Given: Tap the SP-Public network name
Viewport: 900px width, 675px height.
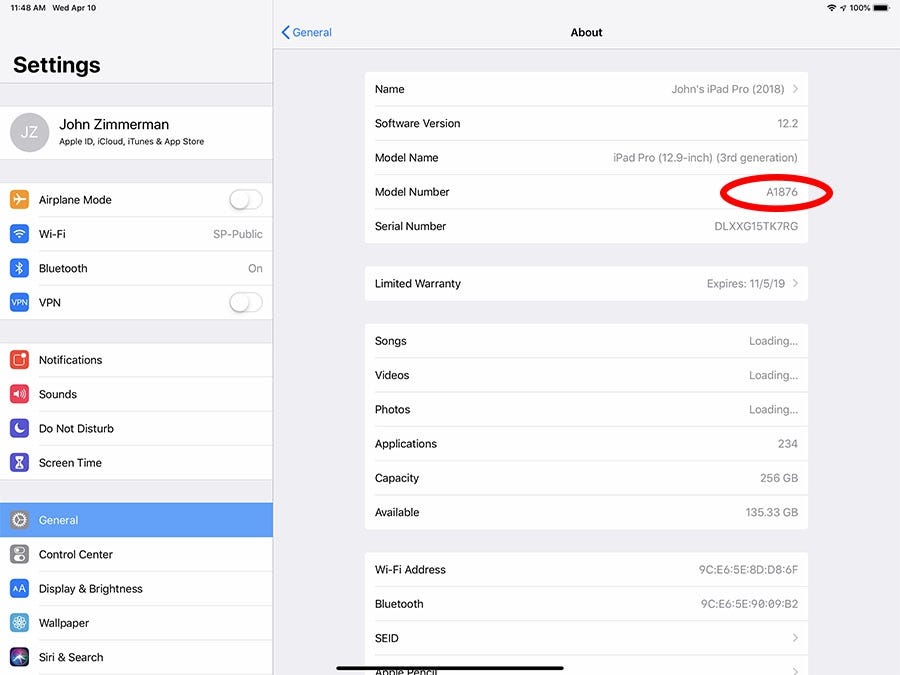Looking at the screenshot, I should pyautogui.click(x=238, y=234).
